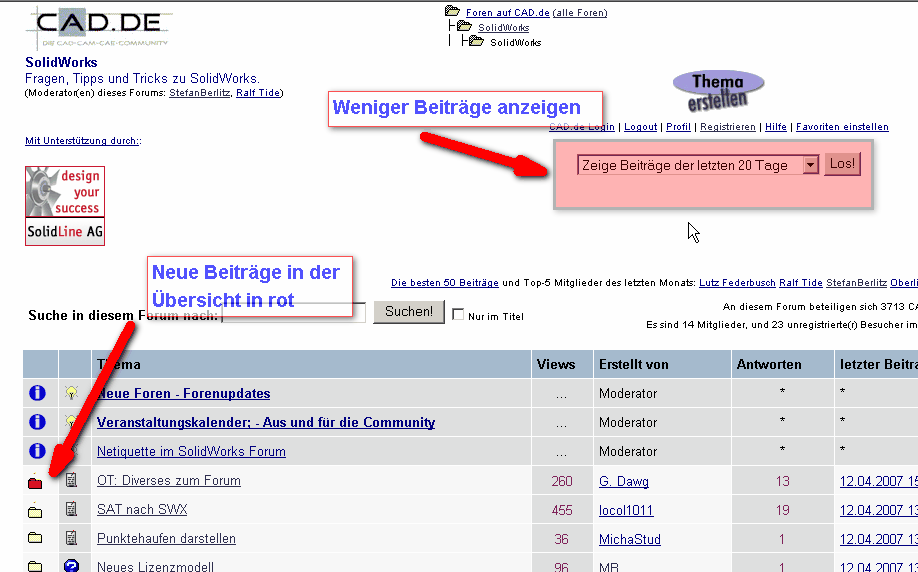Click red folder icon of OT: Diverses row
Viewport: 918px width, 572px height.
click(35, 482)
